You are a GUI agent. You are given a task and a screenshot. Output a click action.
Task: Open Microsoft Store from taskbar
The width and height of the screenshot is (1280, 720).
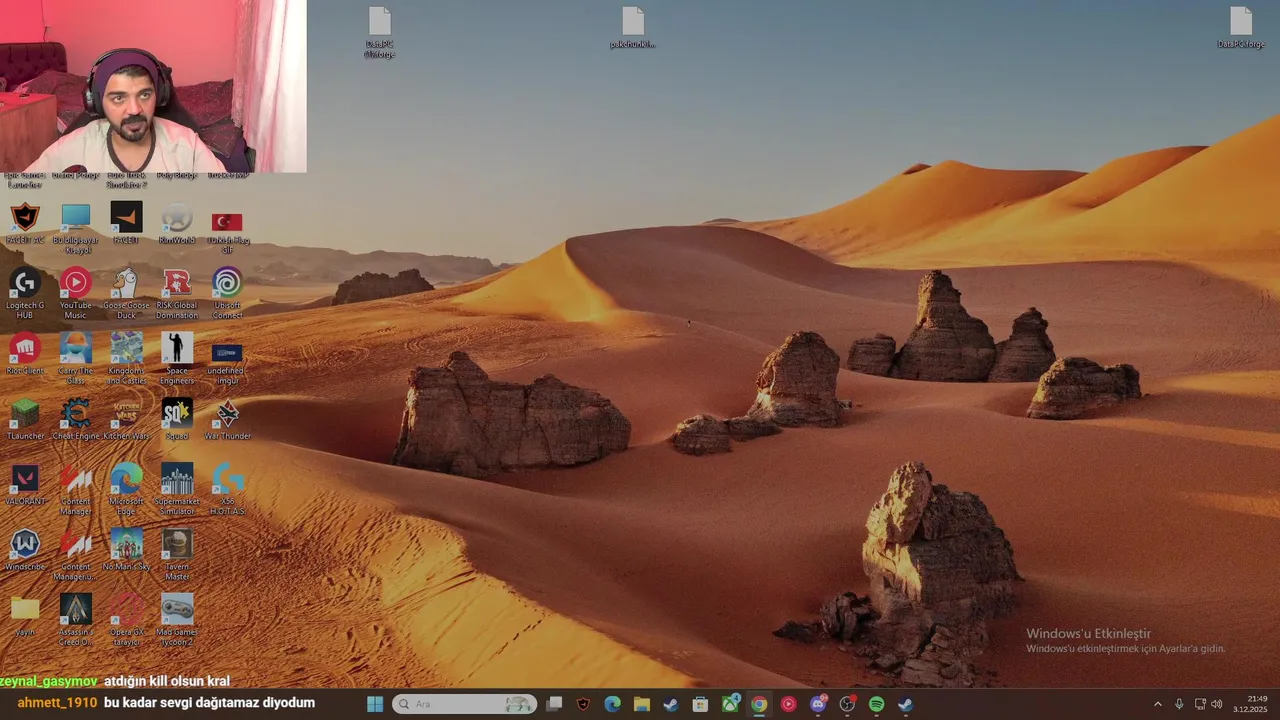click(x=701, y=704)
